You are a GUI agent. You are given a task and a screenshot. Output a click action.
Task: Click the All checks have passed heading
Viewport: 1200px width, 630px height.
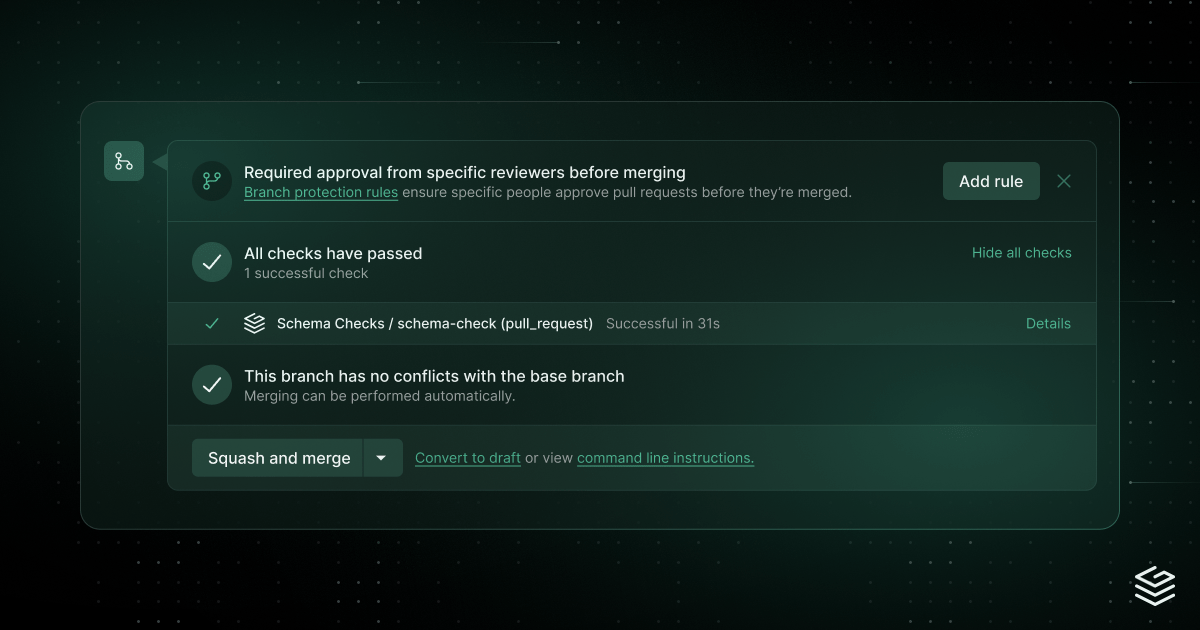pos(333,253)
